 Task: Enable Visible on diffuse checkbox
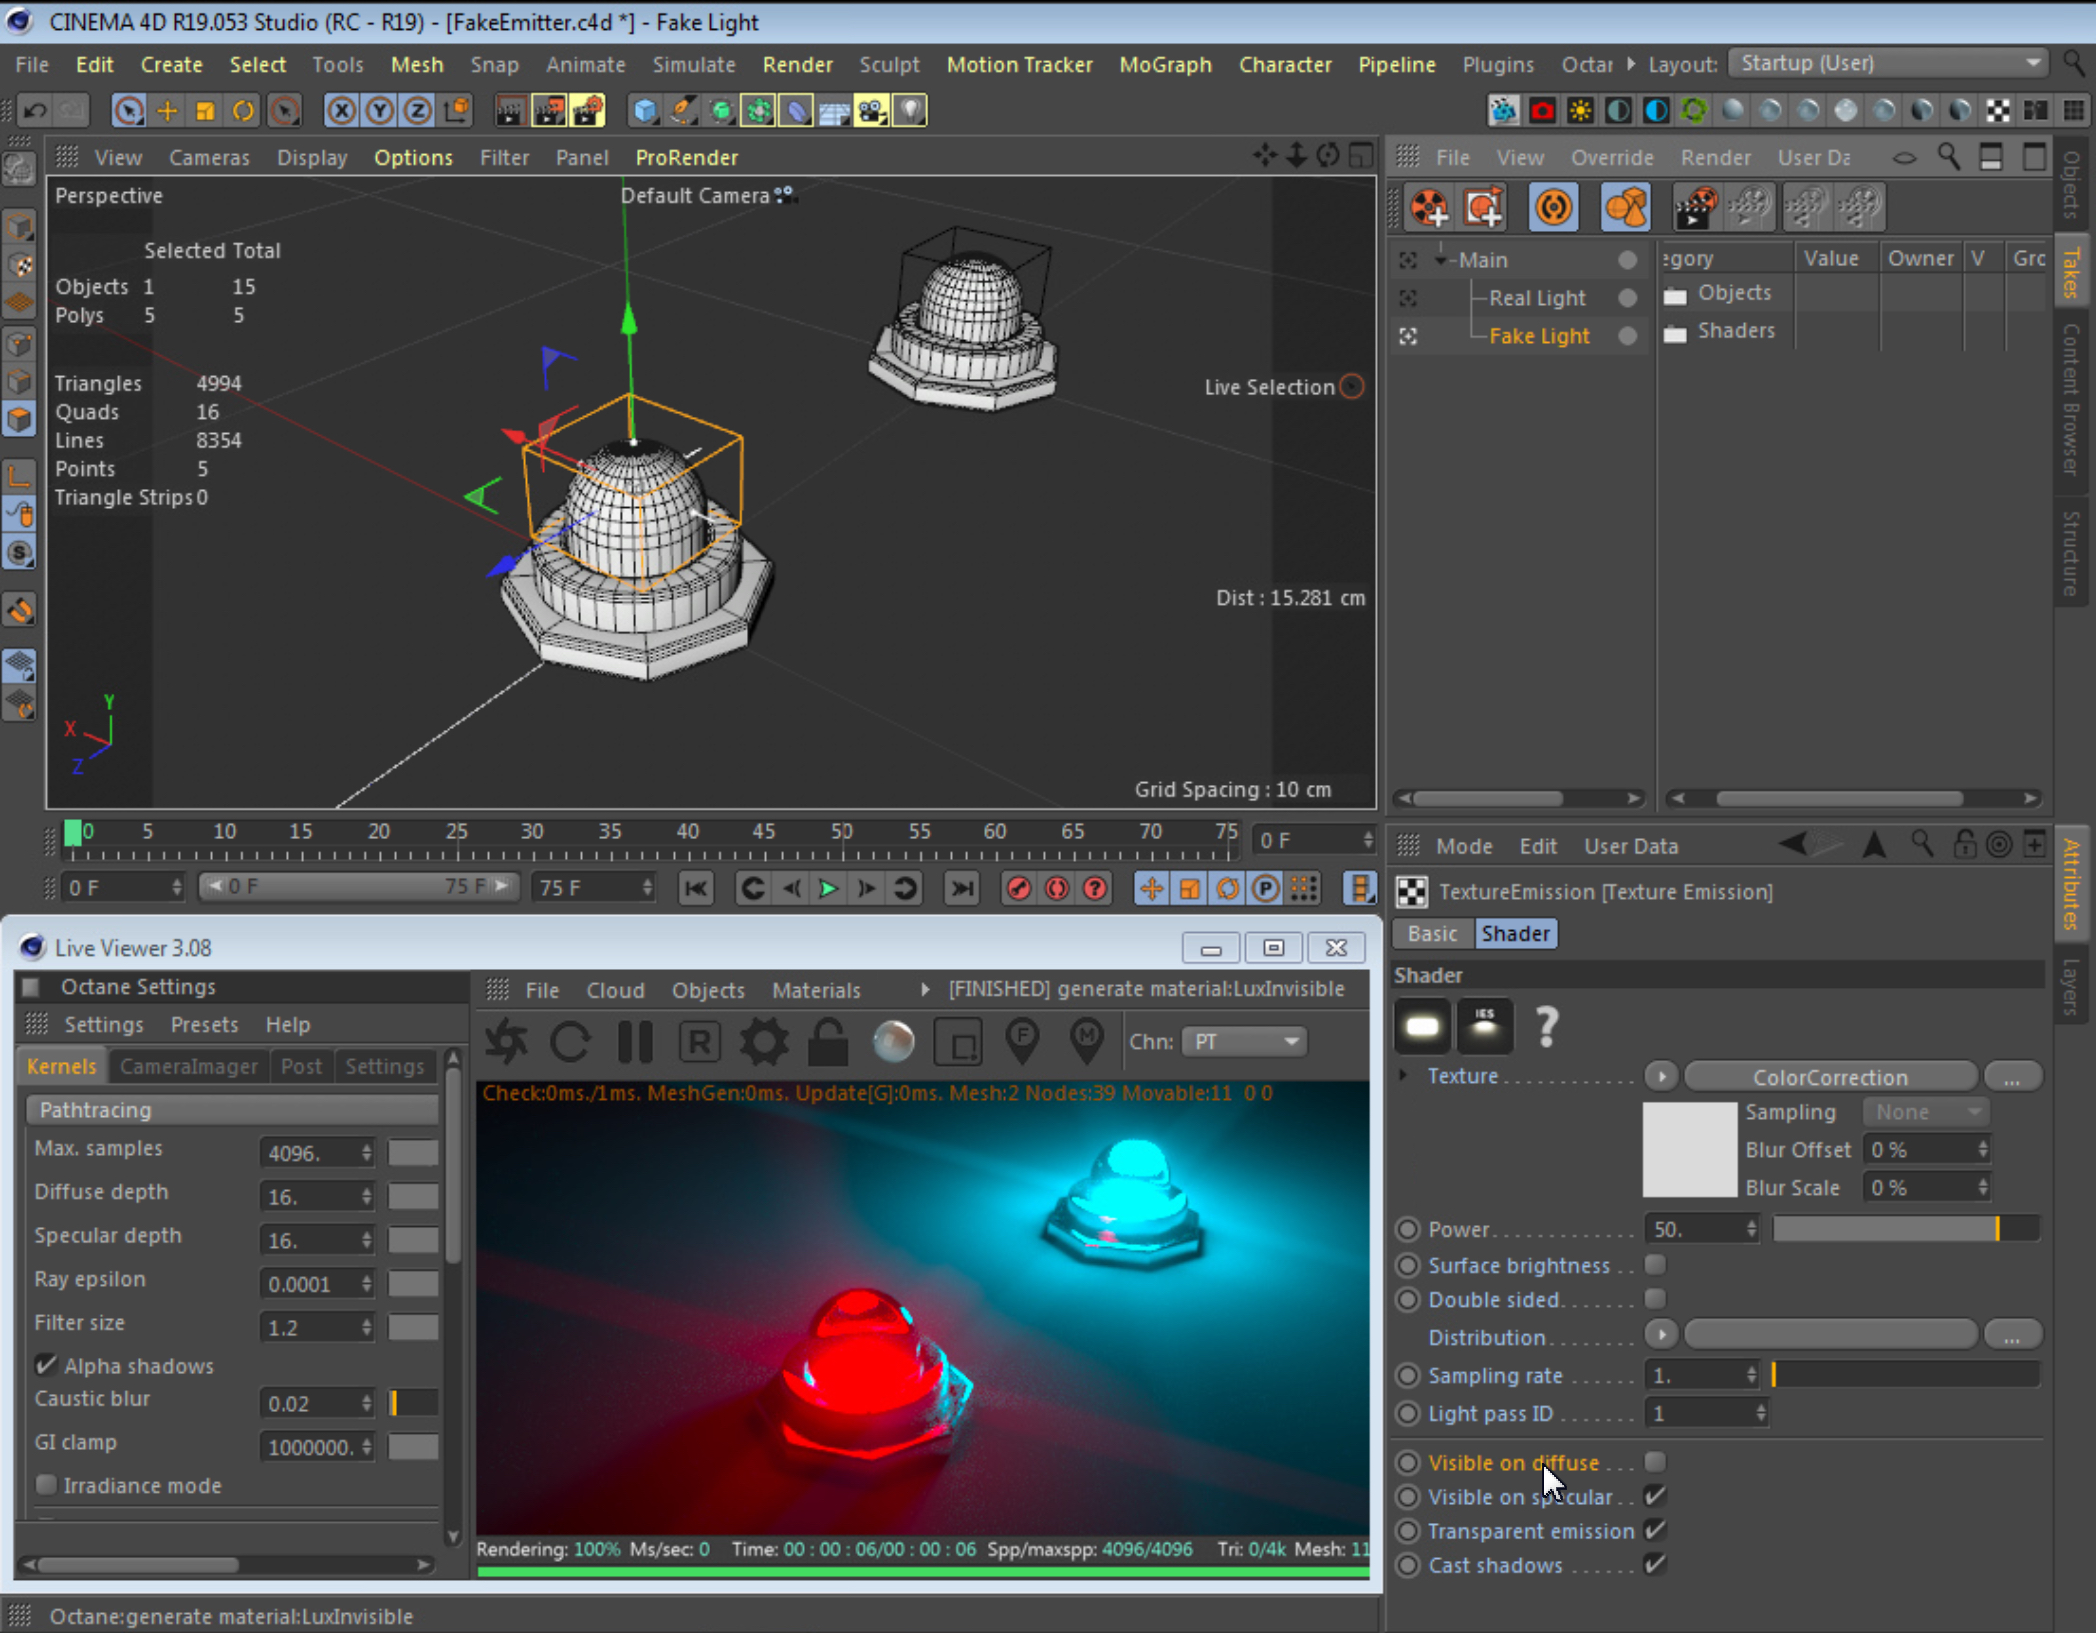click(x=1656, y=1462)
